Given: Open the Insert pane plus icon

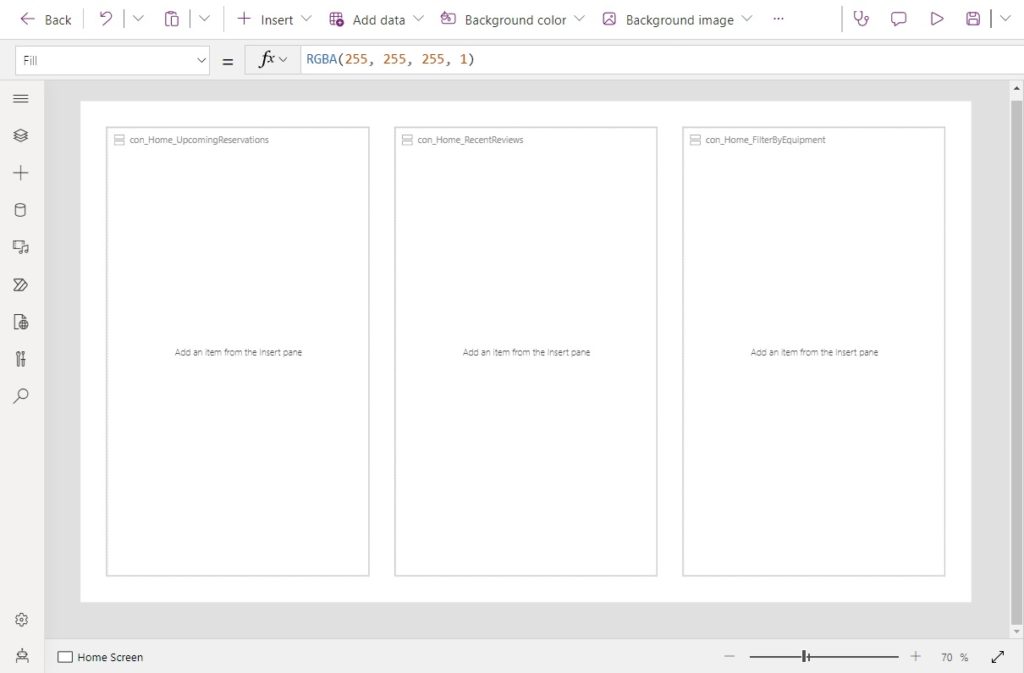Looking at the screenshot, I should 21,172.
